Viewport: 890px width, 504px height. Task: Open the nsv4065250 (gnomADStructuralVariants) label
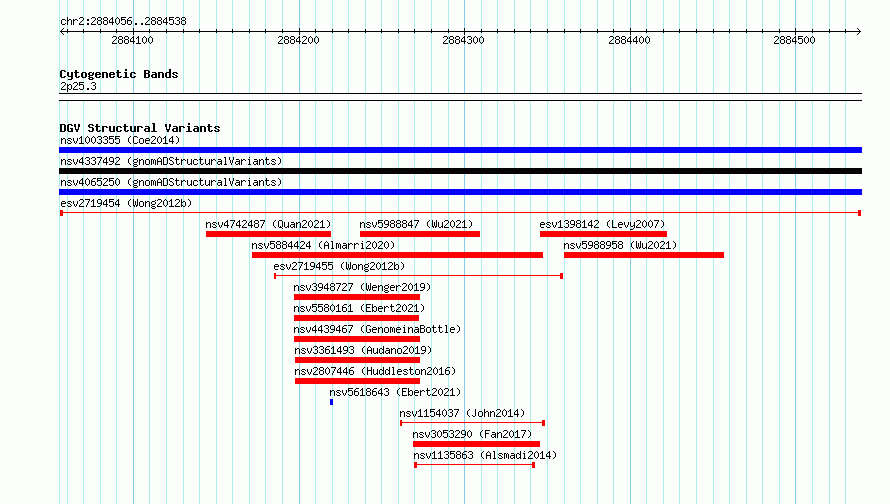tap(171, 182)
